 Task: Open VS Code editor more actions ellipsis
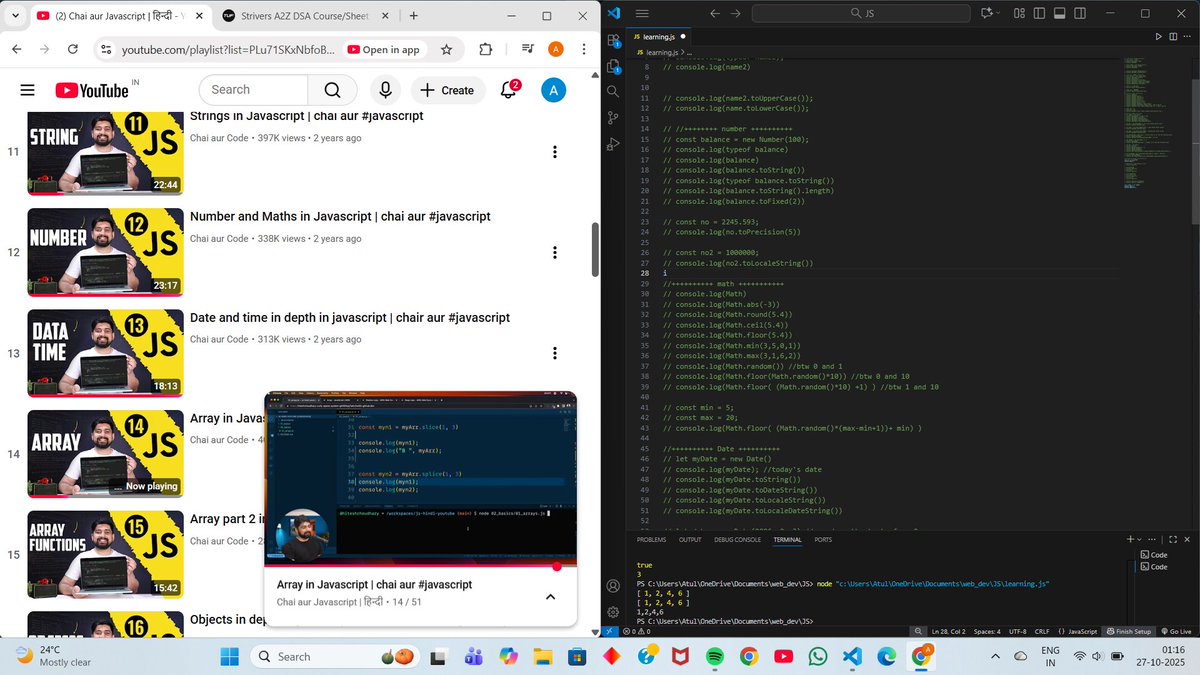click(1186, 36)
